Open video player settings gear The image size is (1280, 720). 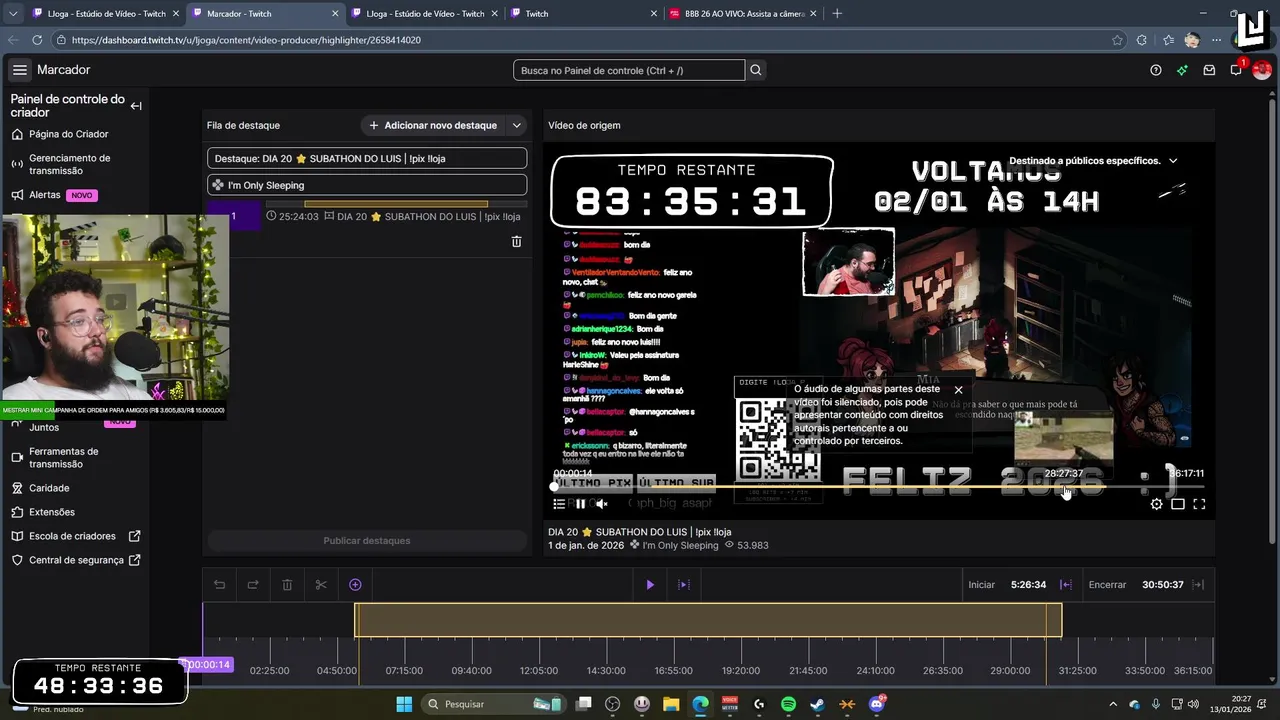coord(1157,504)
